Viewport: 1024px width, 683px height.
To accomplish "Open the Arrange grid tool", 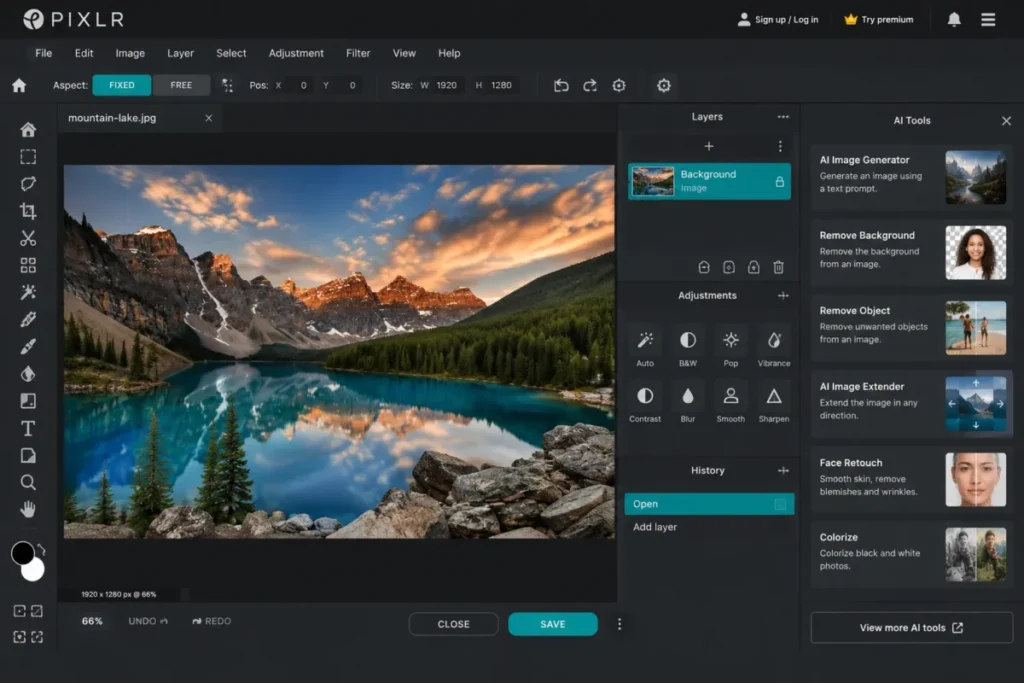I will click(28, 265).
